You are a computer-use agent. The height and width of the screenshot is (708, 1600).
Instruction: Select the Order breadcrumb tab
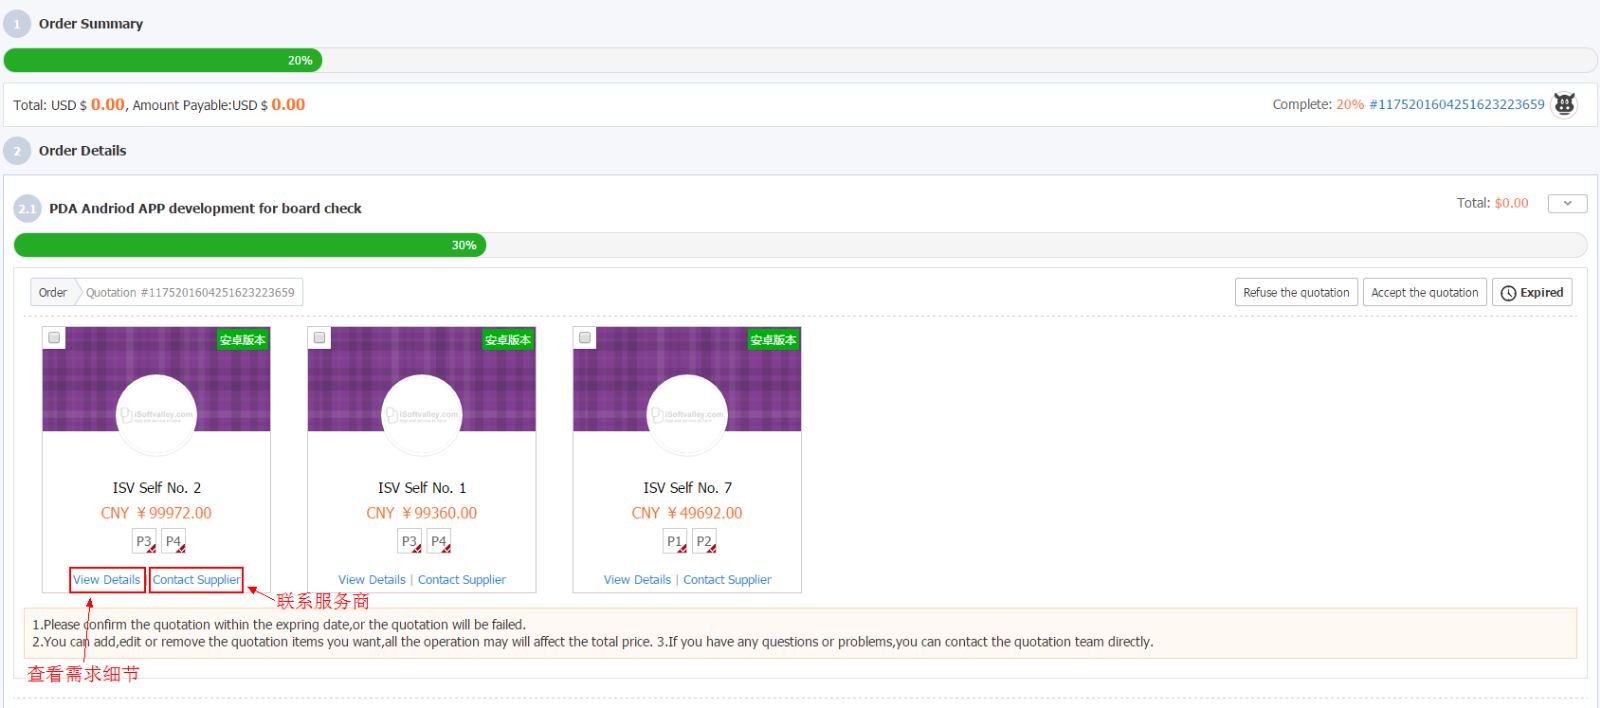(53, 293)
